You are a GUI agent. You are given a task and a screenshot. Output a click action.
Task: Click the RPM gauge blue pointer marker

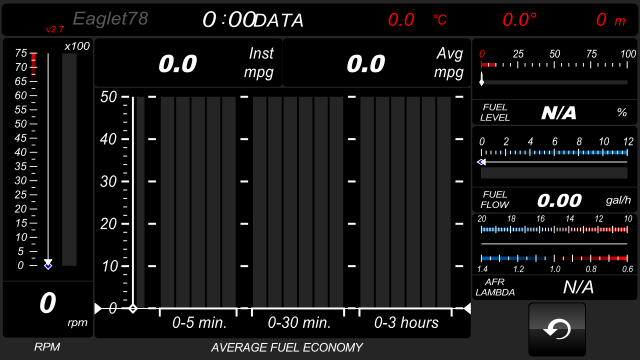point(48,266)
